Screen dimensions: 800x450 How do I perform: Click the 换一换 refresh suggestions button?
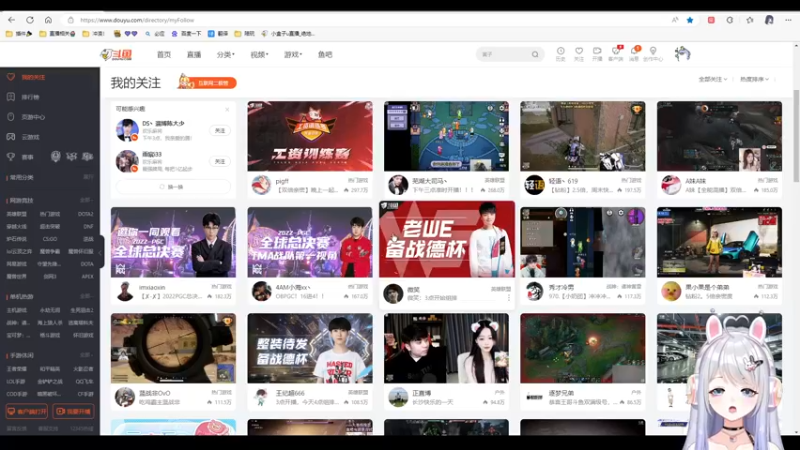coord(173,187)
